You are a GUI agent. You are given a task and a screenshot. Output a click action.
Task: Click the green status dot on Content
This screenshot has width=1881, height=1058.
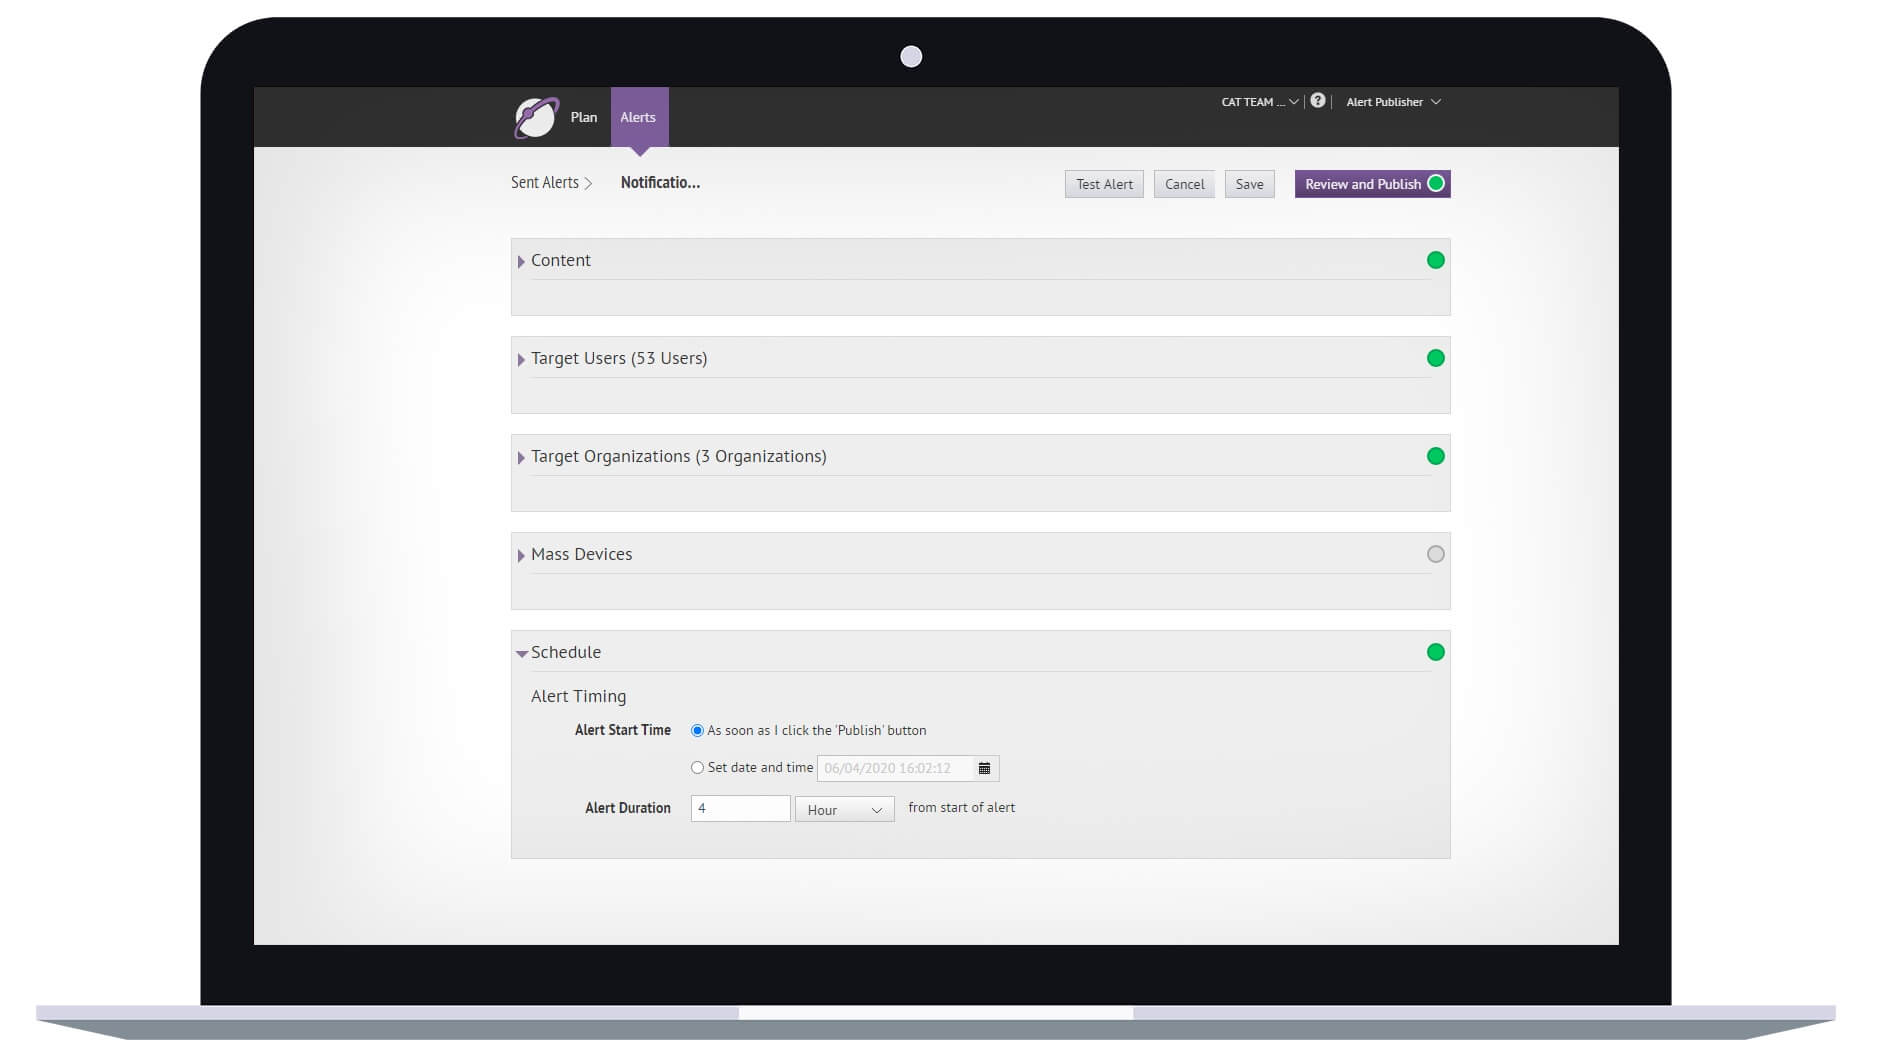click(1435, 260)
